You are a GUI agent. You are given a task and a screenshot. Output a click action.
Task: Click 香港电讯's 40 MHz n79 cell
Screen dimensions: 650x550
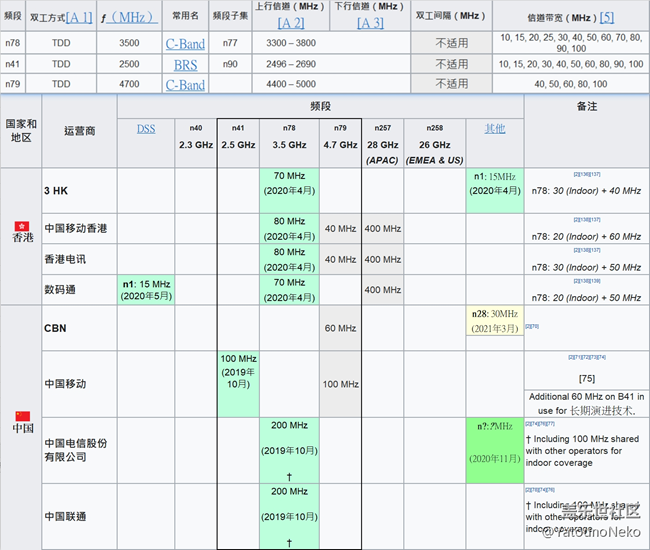[340, 259]
